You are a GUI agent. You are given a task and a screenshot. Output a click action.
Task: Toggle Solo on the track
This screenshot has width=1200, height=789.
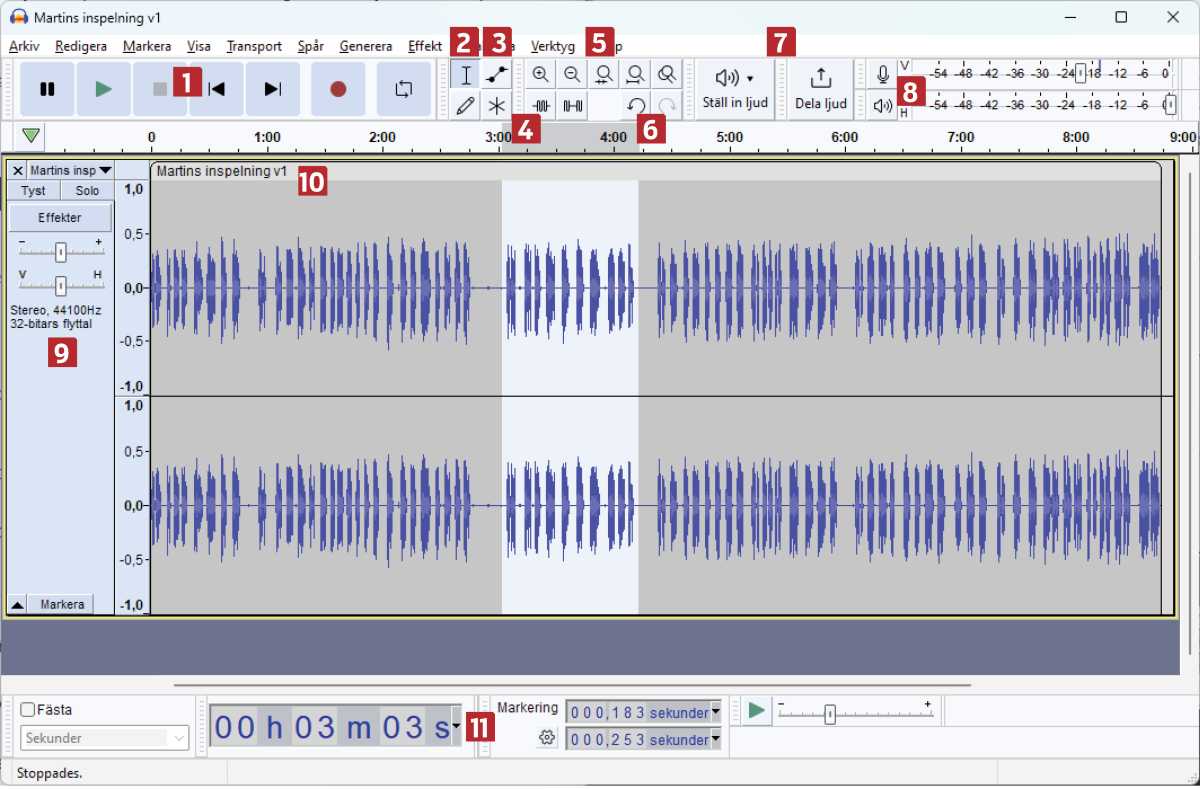87,191
